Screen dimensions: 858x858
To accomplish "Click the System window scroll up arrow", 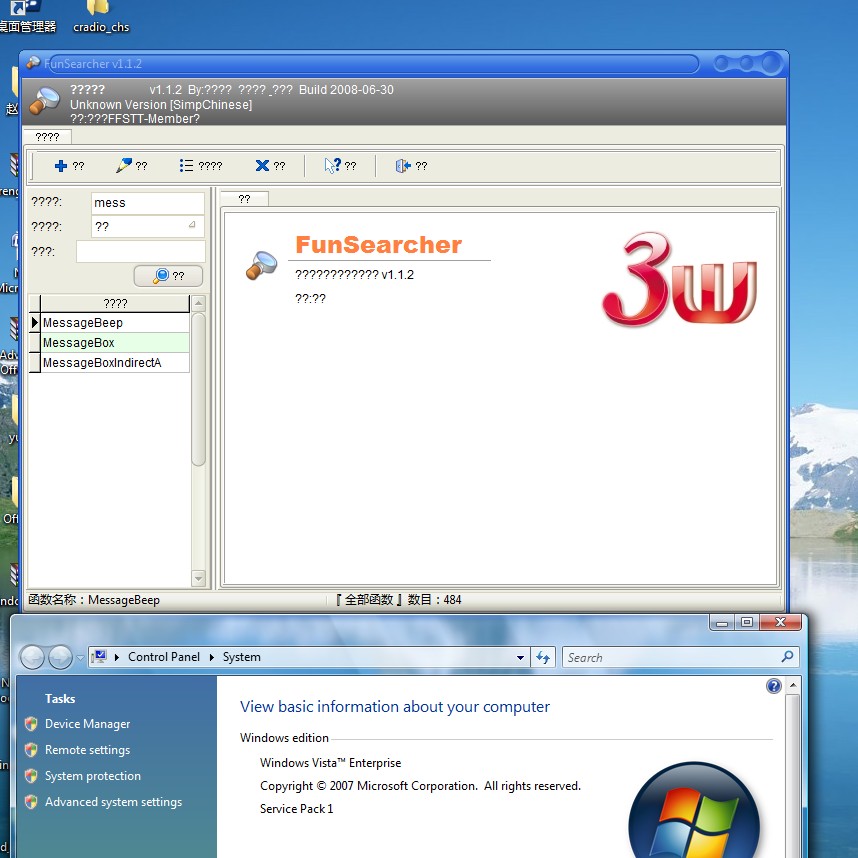I will coord(792,685).
